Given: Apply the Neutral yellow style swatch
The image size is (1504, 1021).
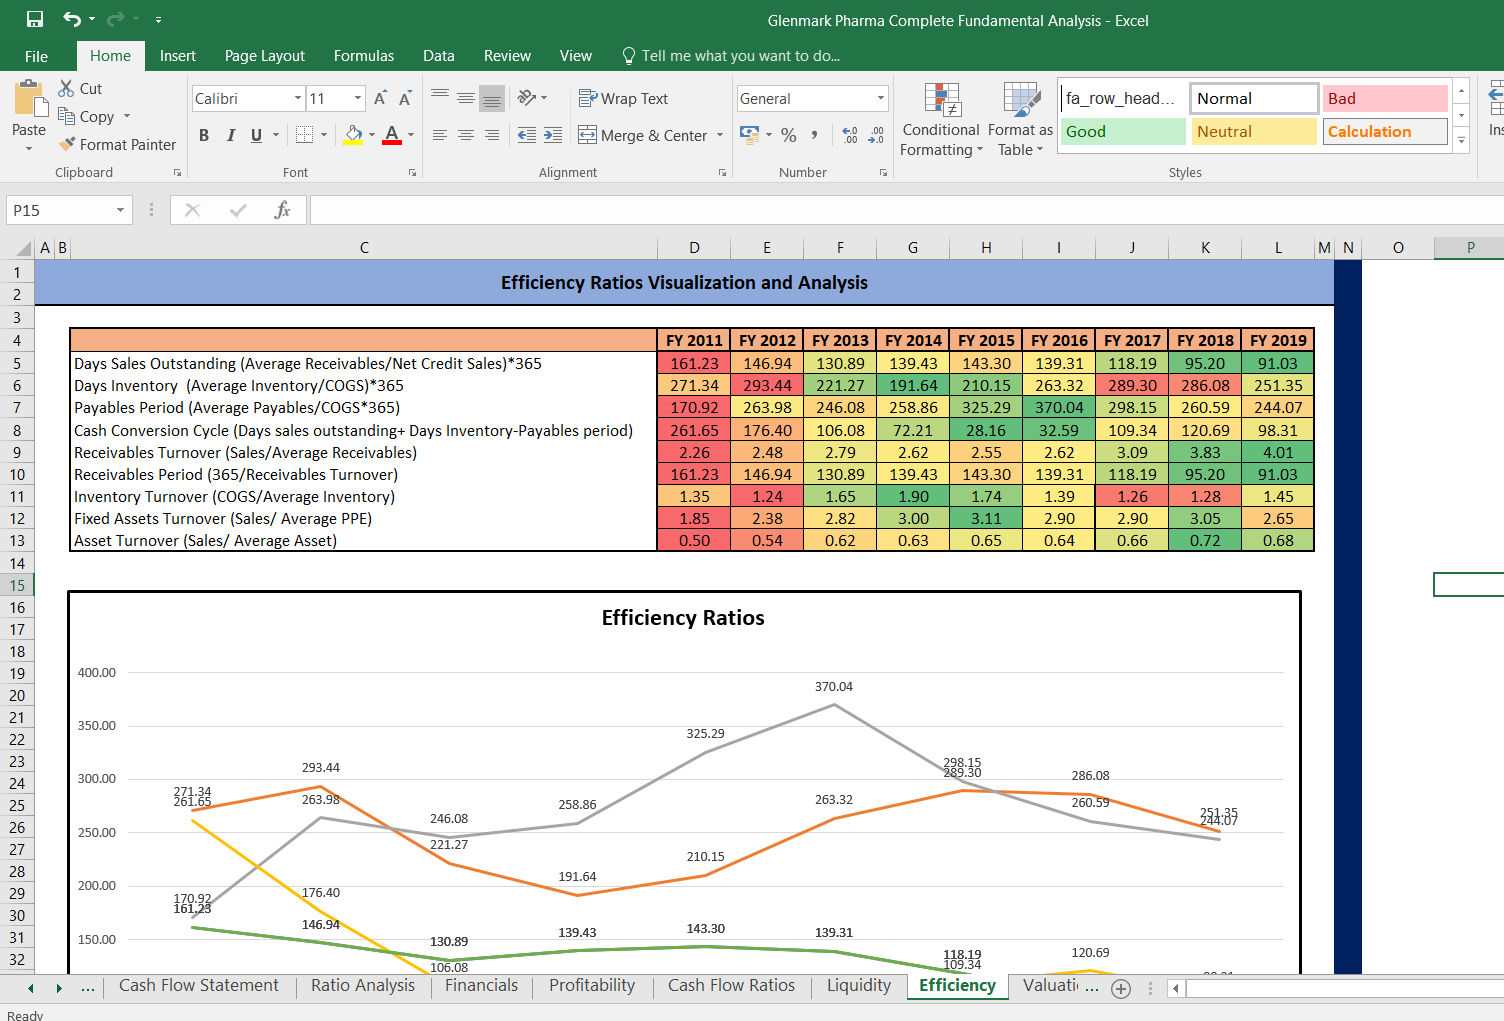Looking at the screenshot, I should click(1254, 131).
